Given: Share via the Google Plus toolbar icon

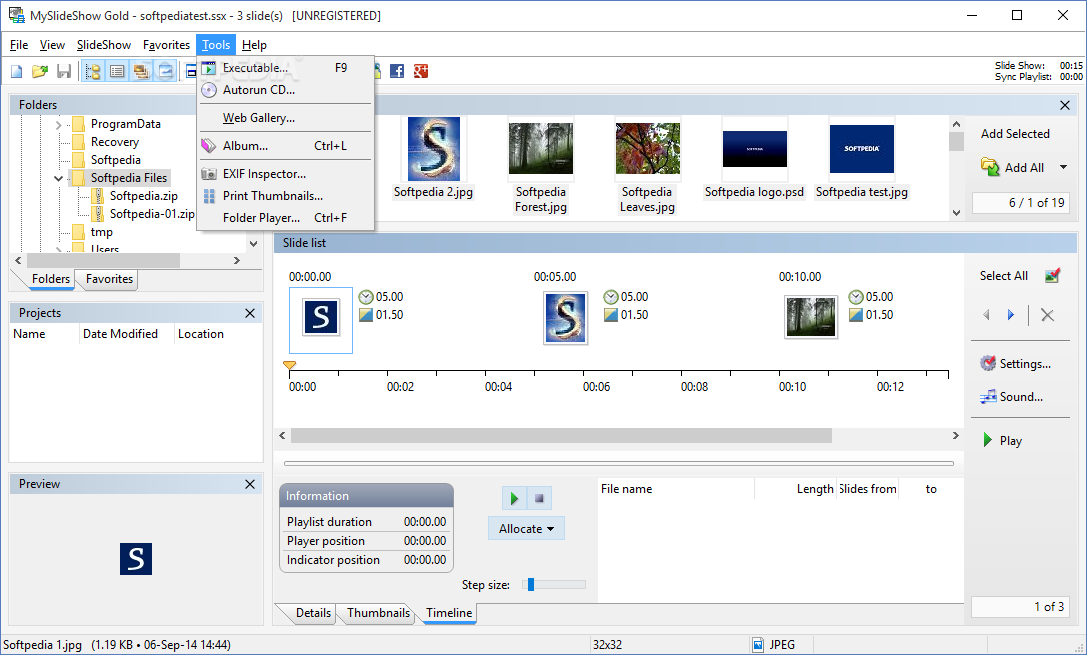Looking at the screenshot, I should pyautogui.click(x=421, y=71).
